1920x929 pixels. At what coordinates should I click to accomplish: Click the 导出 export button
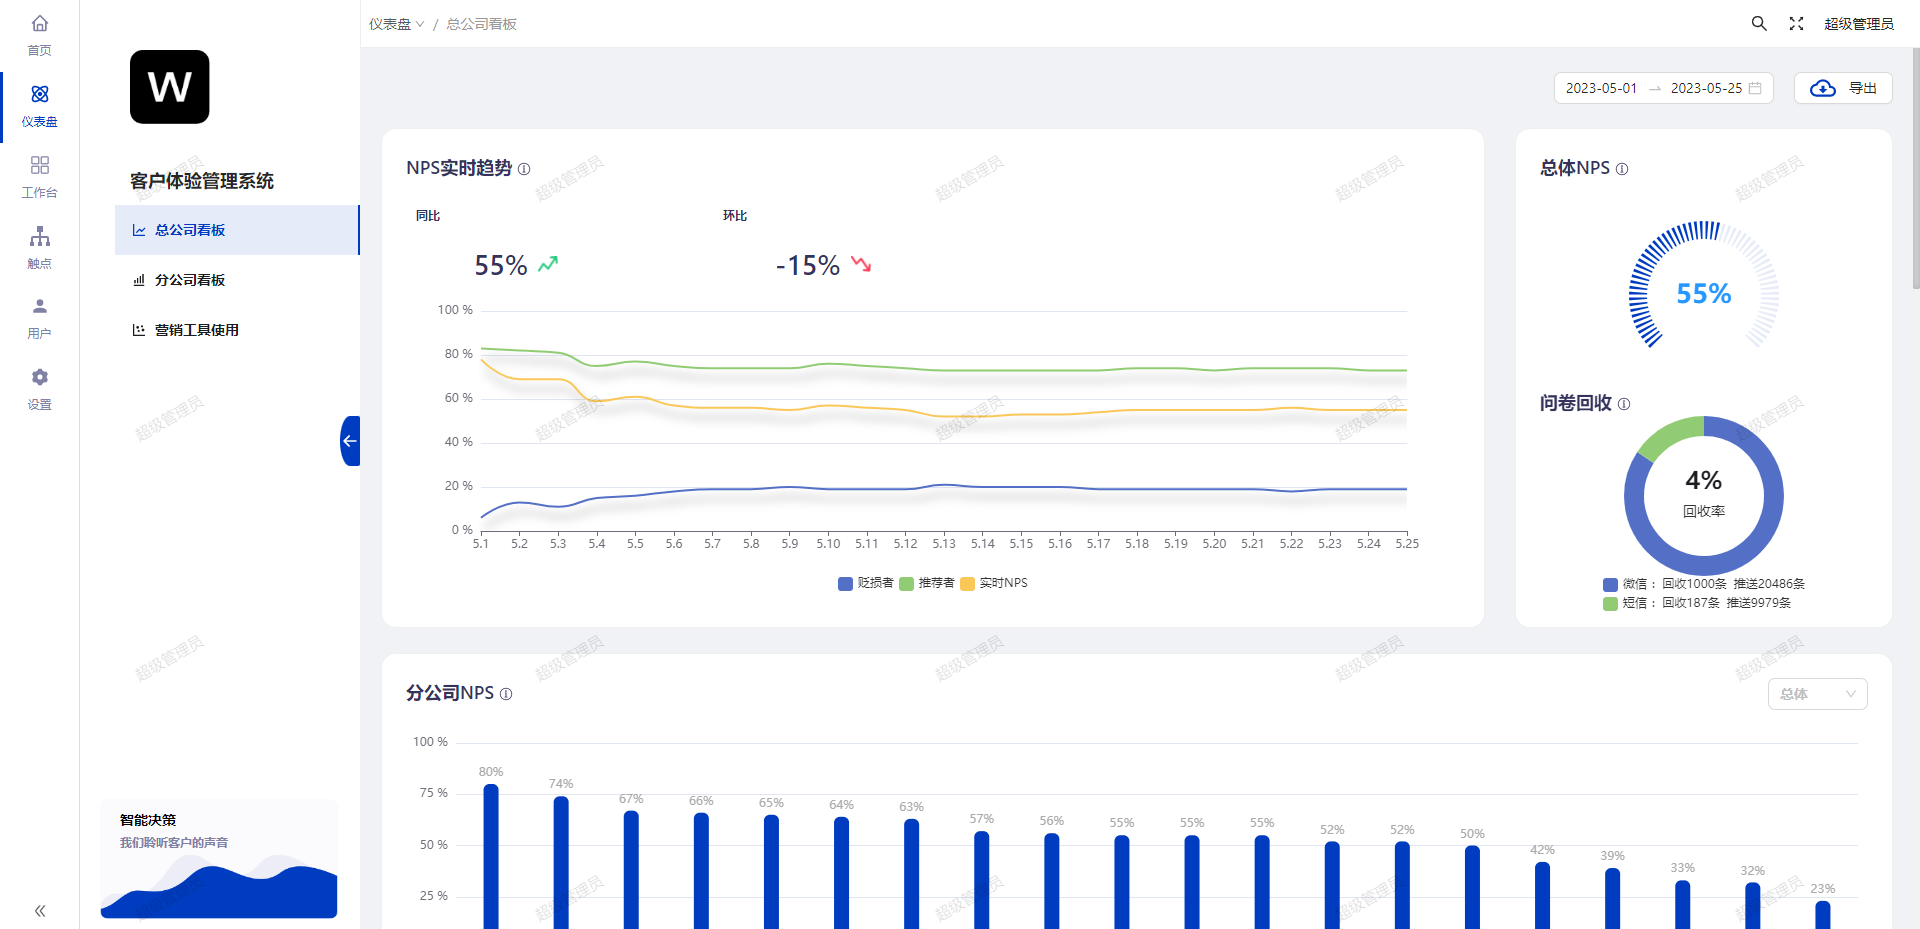tap(1843, 88)
